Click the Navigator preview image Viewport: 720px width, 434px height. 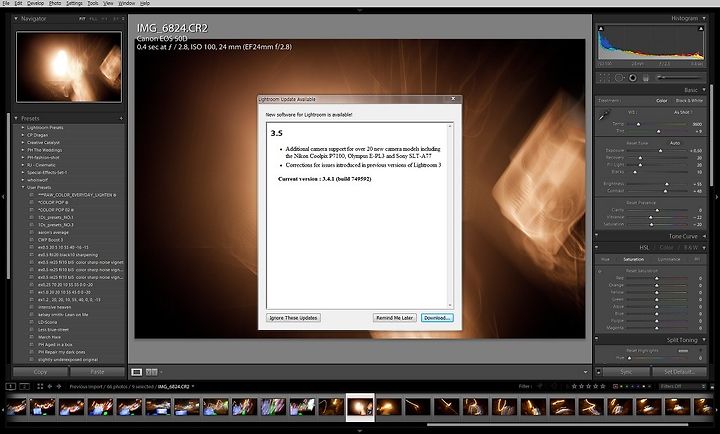[x=69, y=67]
